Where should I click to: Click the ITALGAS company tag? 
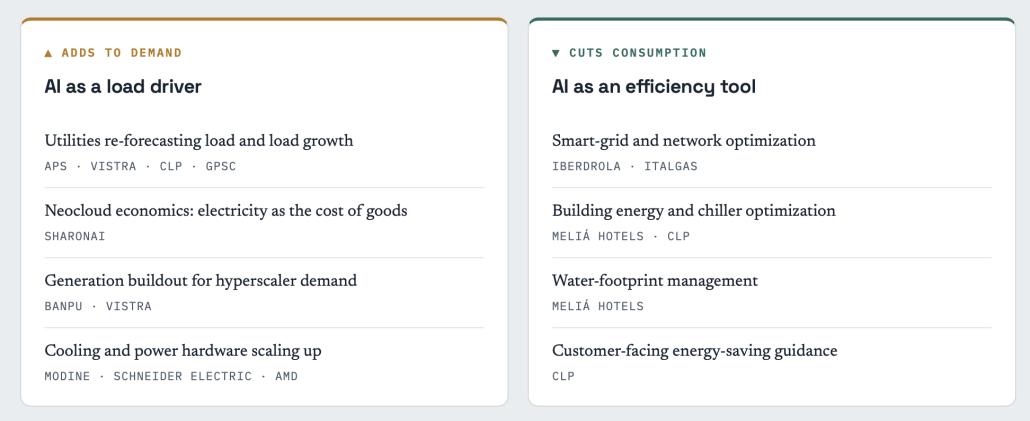pyautogui.click(x=671, y=167)
